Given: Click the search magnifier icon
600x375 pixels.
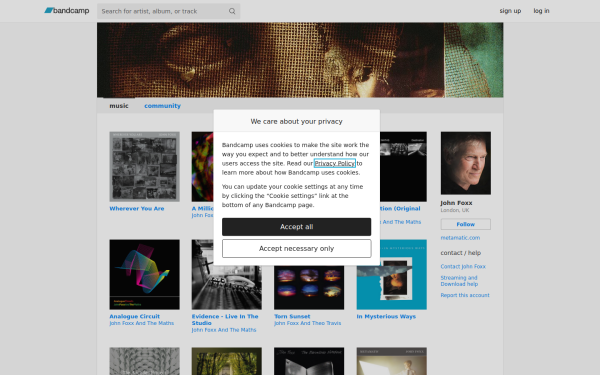Looking at the screenshot, I should pyautogui.click(x=232, y=11).
